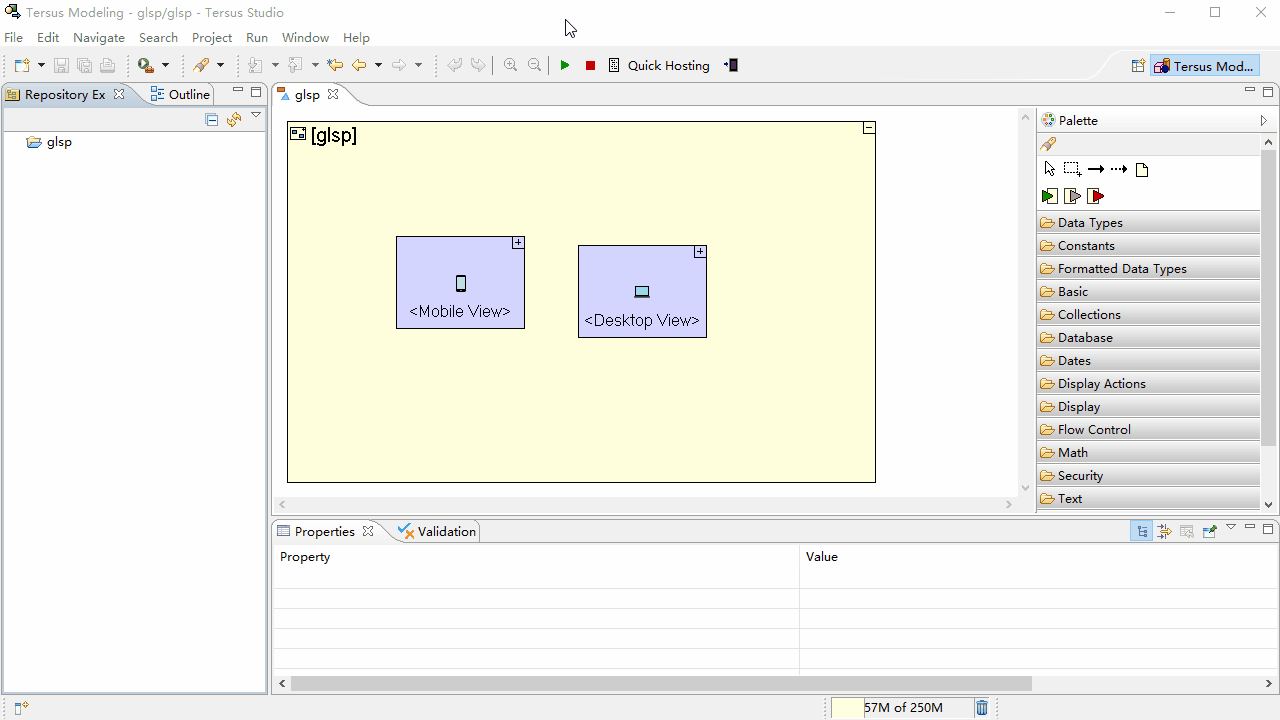This screenshot has height=720, width=1280.
Task: Click the Back navigation arrow icon
Action: coord(359,65)
